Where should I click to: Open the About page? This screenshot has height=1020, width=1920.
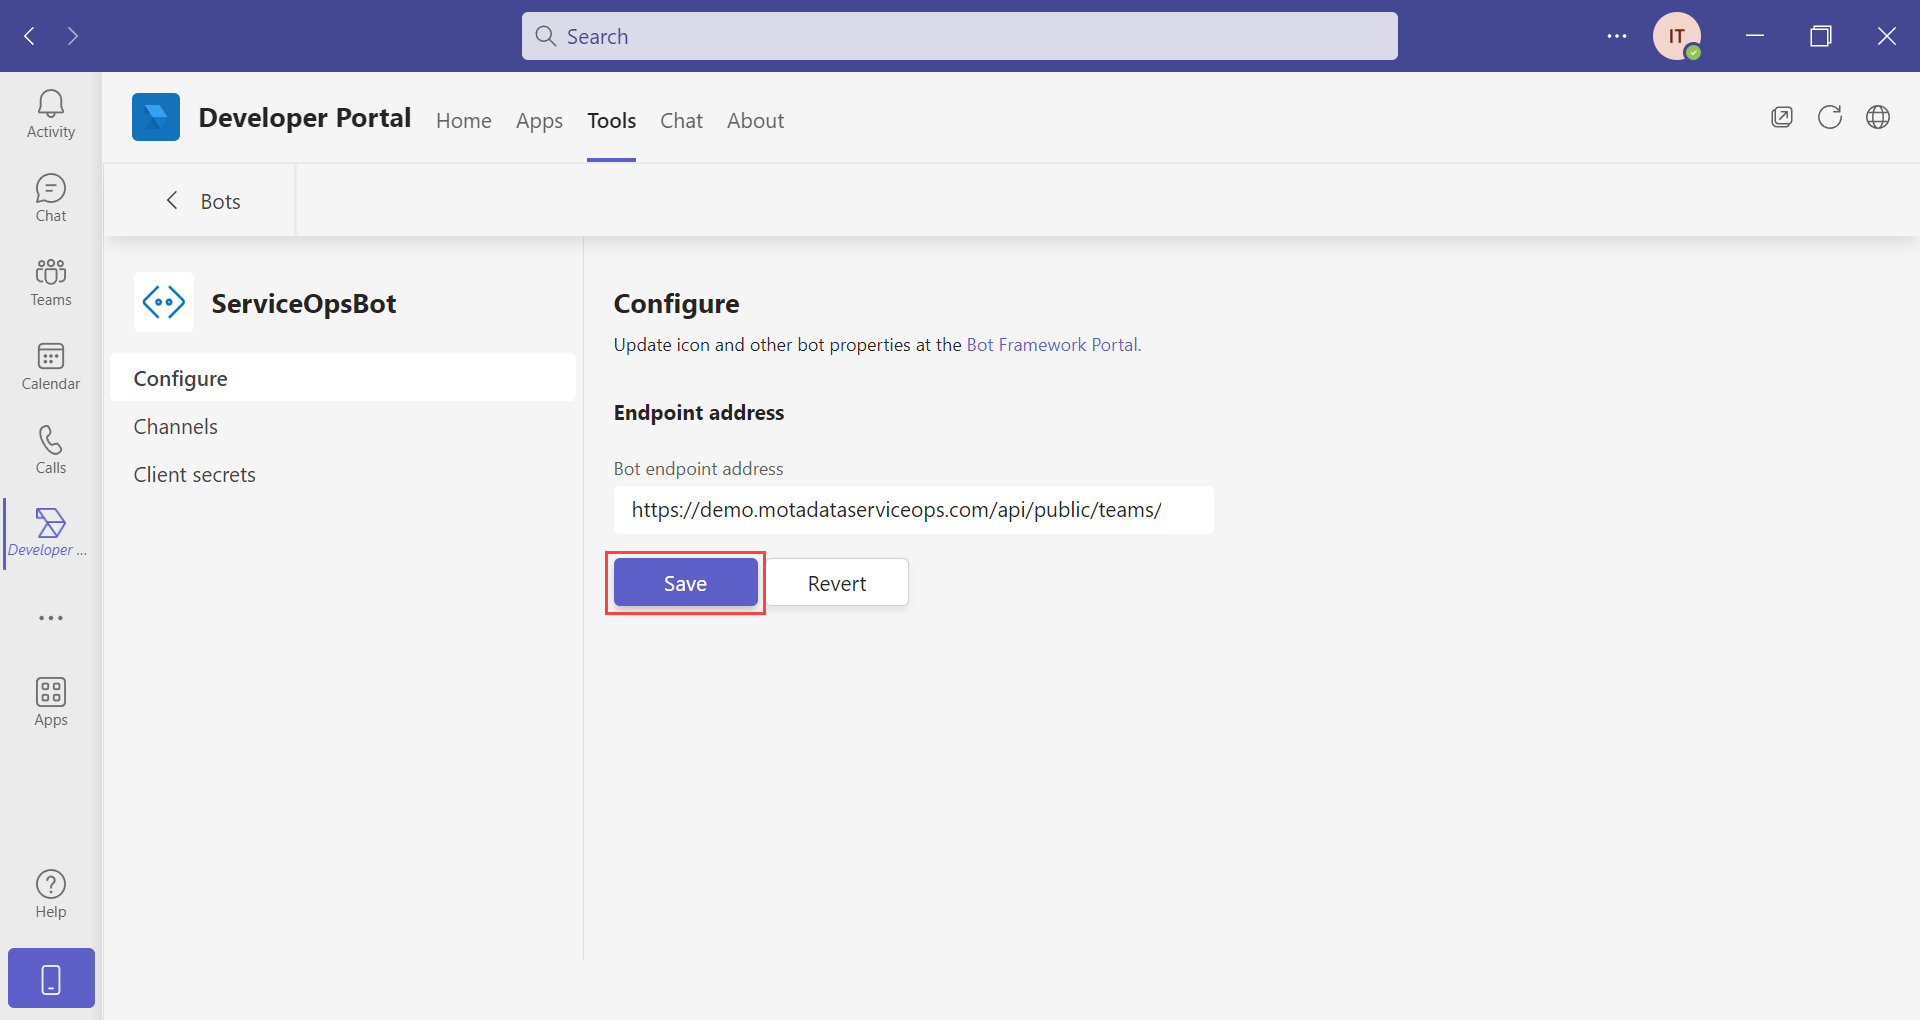[x=755, y=120]
